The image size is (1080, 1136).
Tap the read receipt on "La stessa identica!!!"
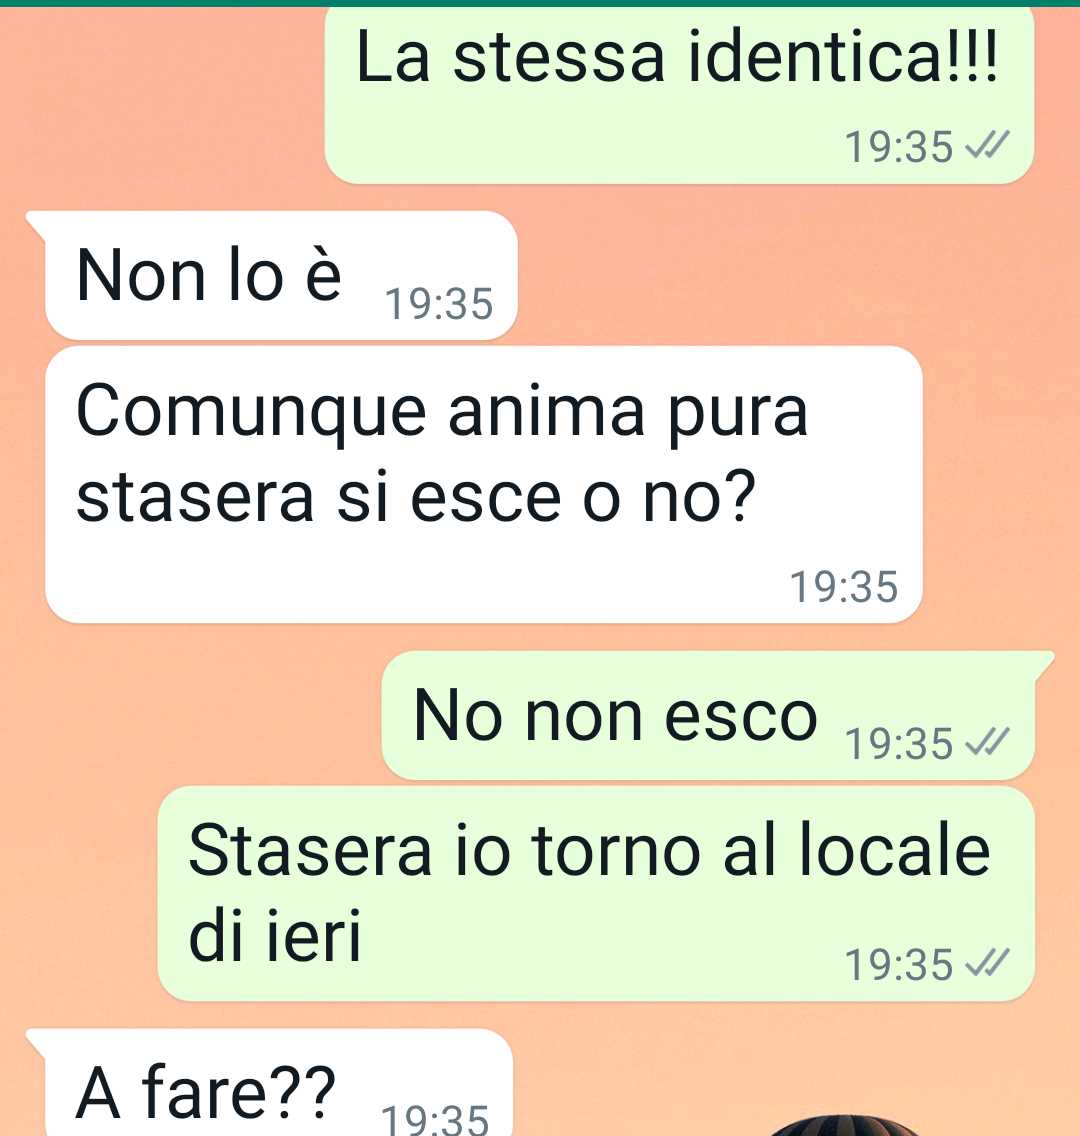pos(988,146)
